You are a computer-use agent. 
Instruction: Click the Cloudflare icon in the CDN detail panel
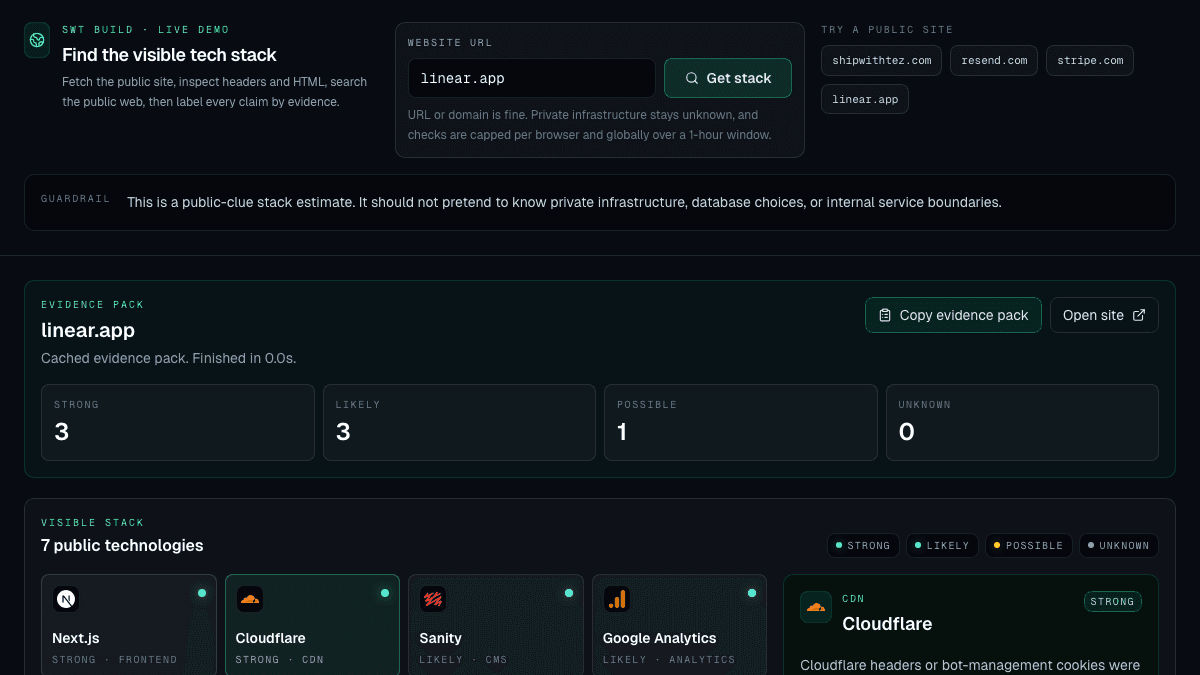816,607
